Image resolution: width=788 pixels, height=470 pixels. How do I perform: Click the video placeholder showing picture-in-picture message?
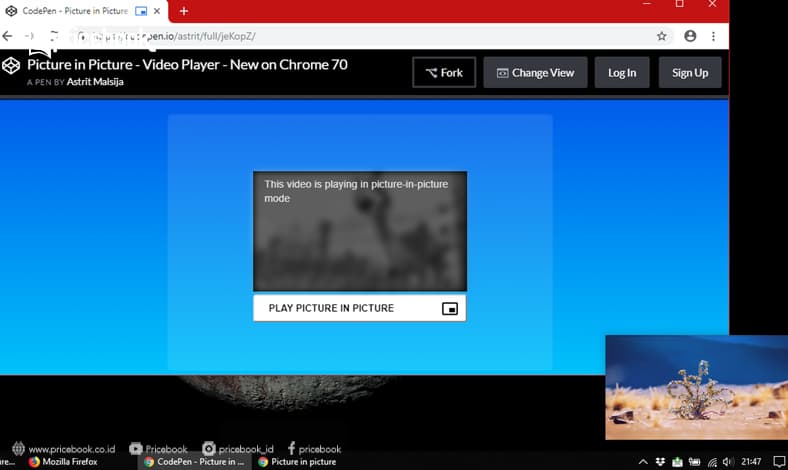coord(360,231)
